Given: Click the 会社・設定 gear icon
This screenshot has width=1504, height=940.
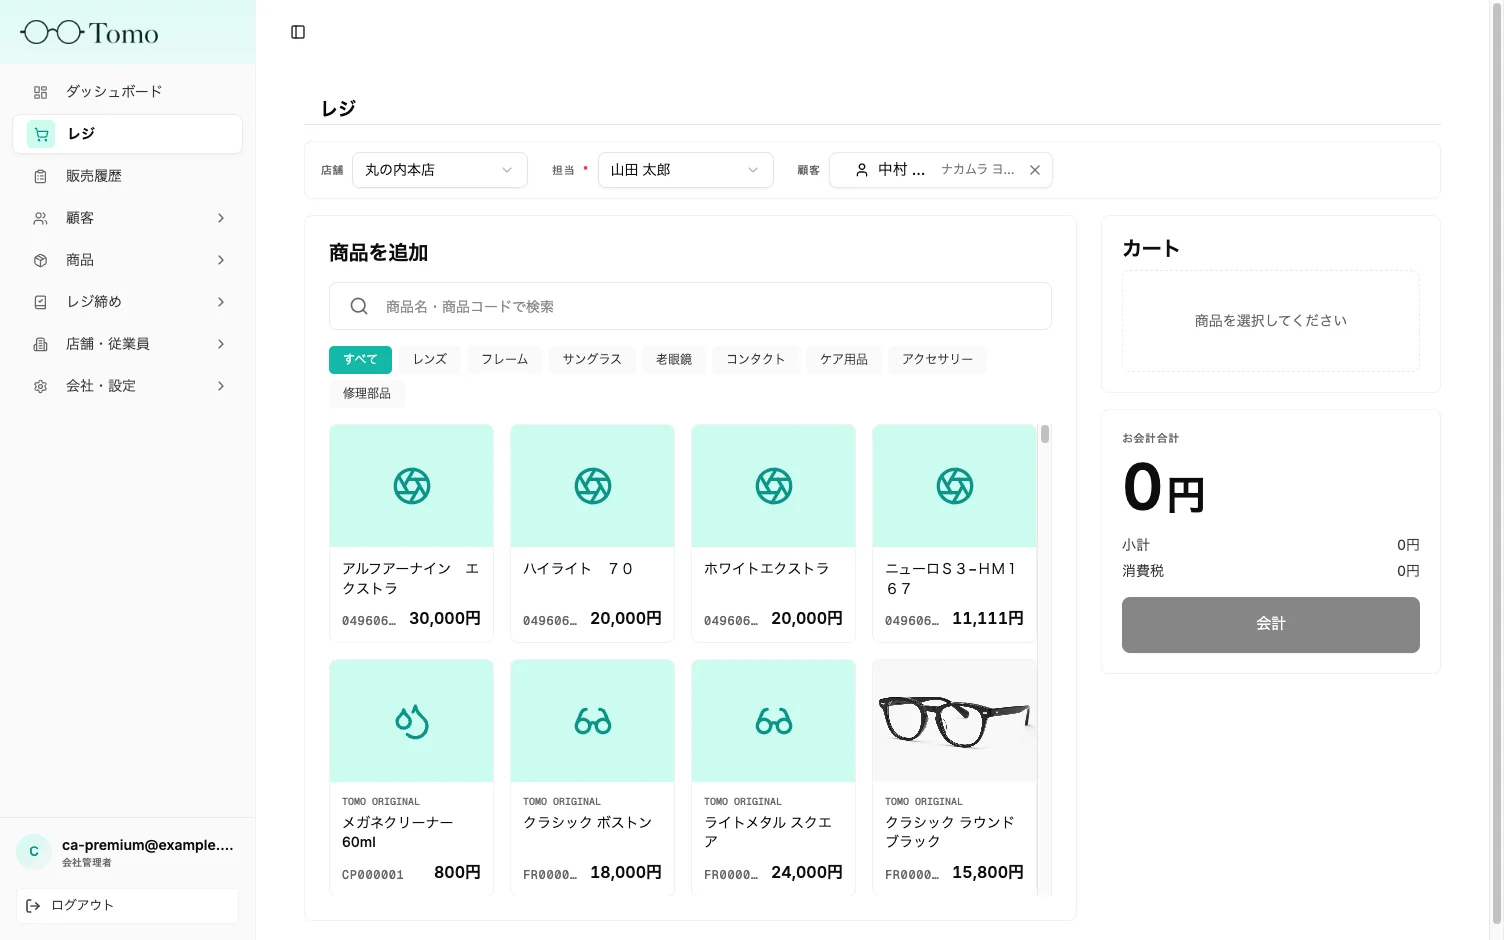Looking at the screenshot, I should tap(41, 386).
